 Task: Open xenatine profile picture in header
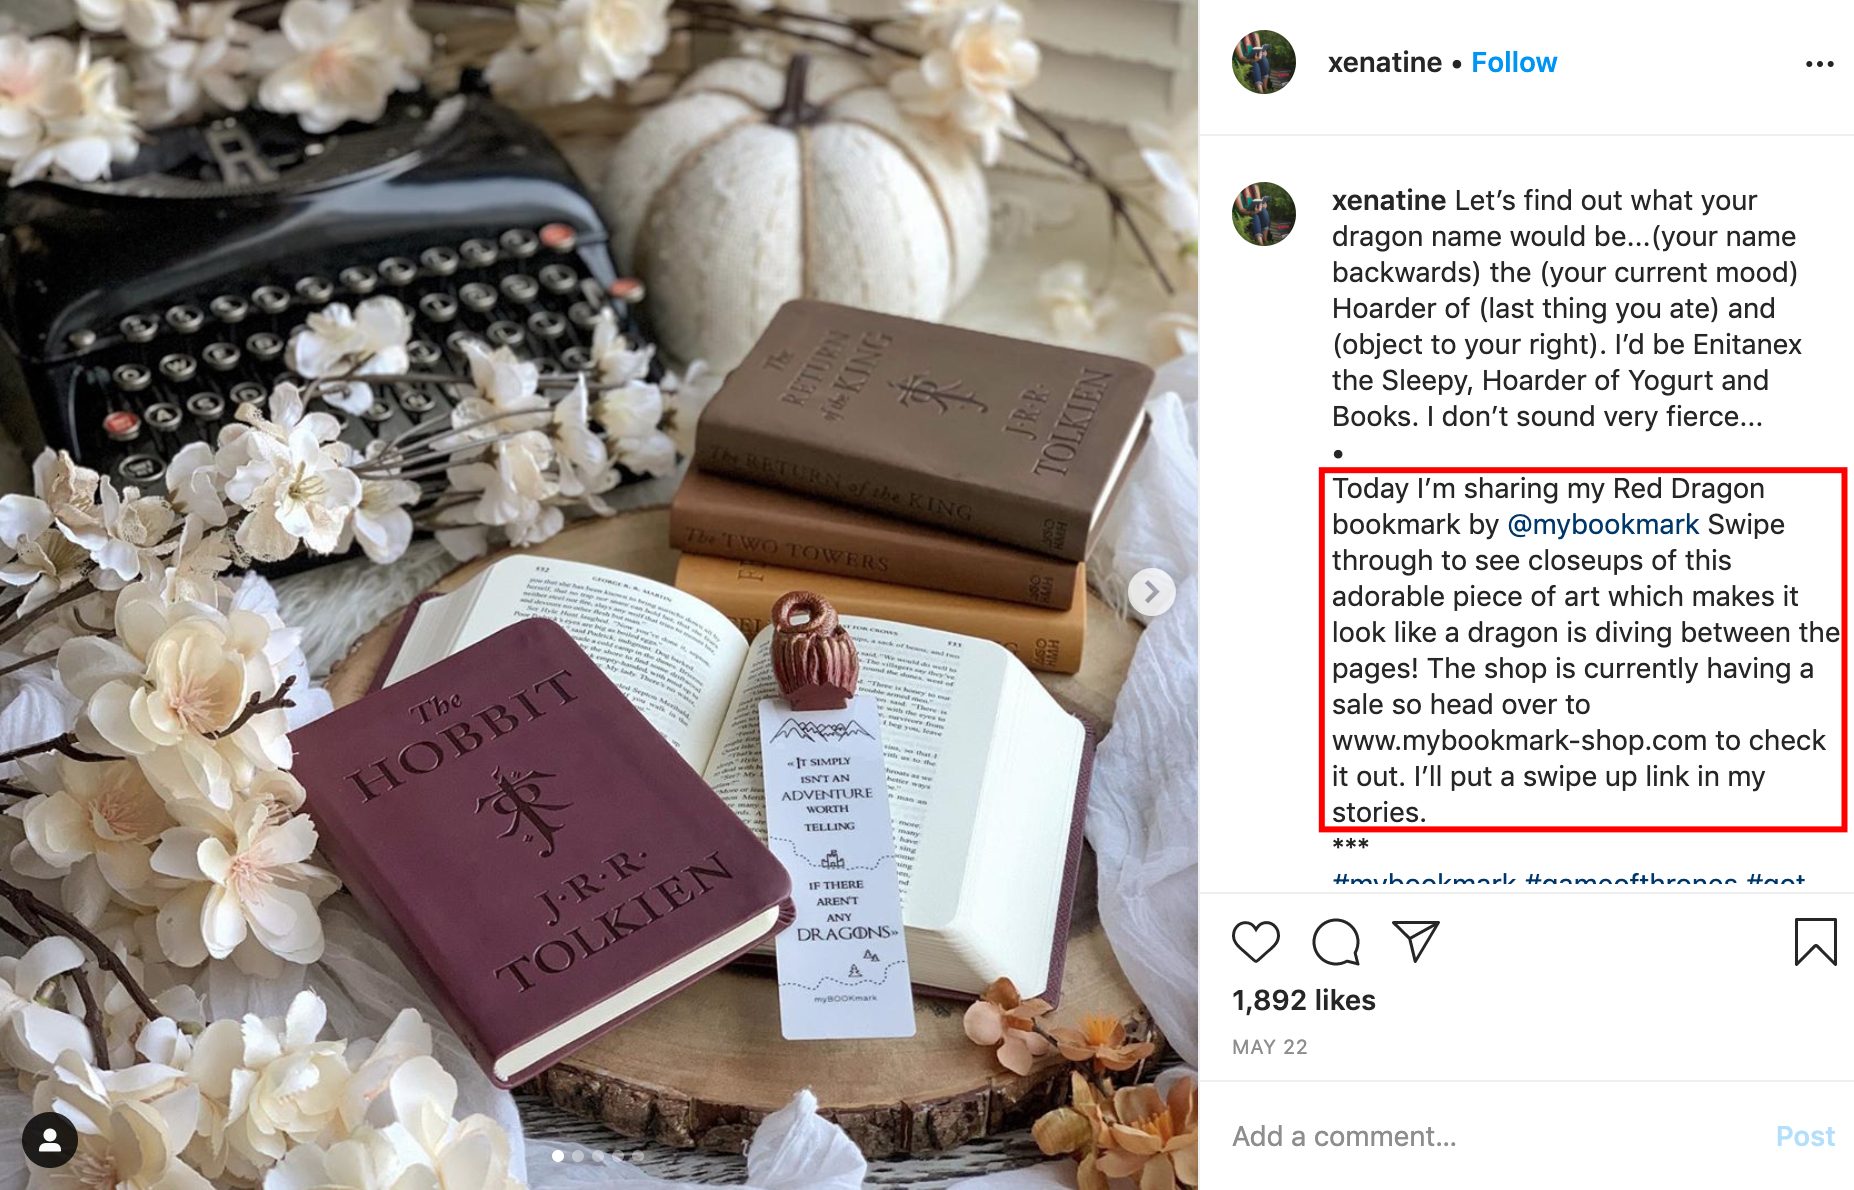coord(1264,62)
